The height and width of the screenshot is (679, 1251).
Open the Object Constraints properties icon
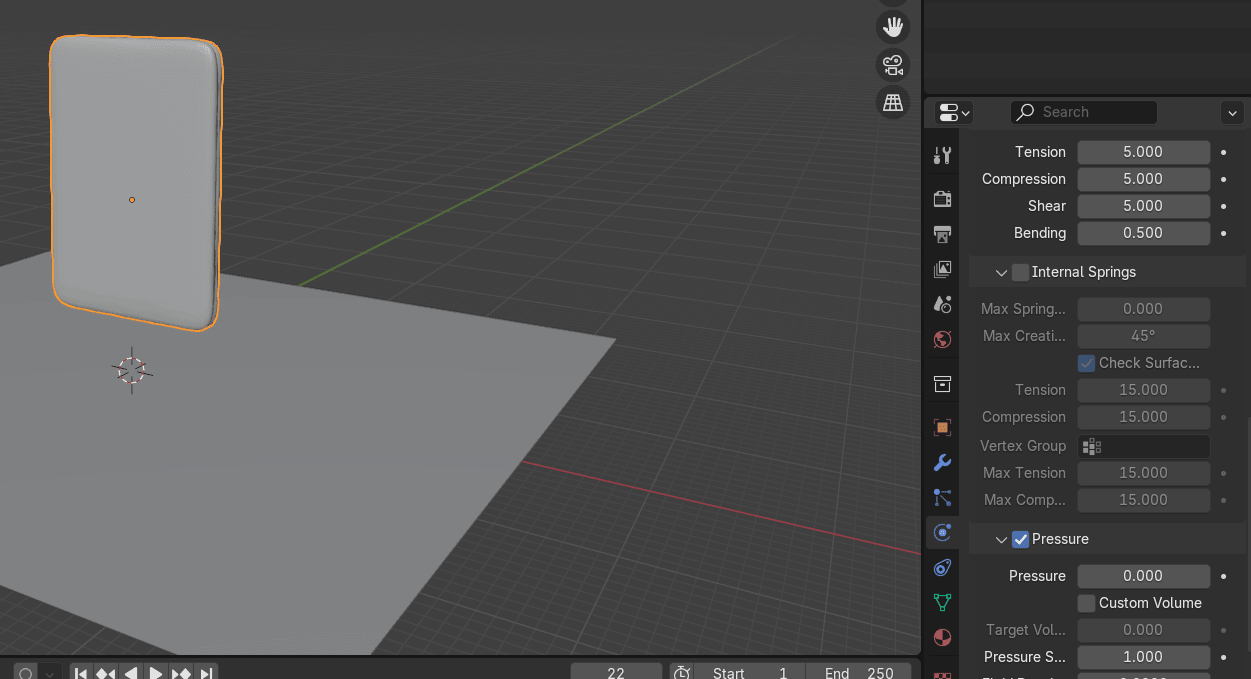(942, 568)
